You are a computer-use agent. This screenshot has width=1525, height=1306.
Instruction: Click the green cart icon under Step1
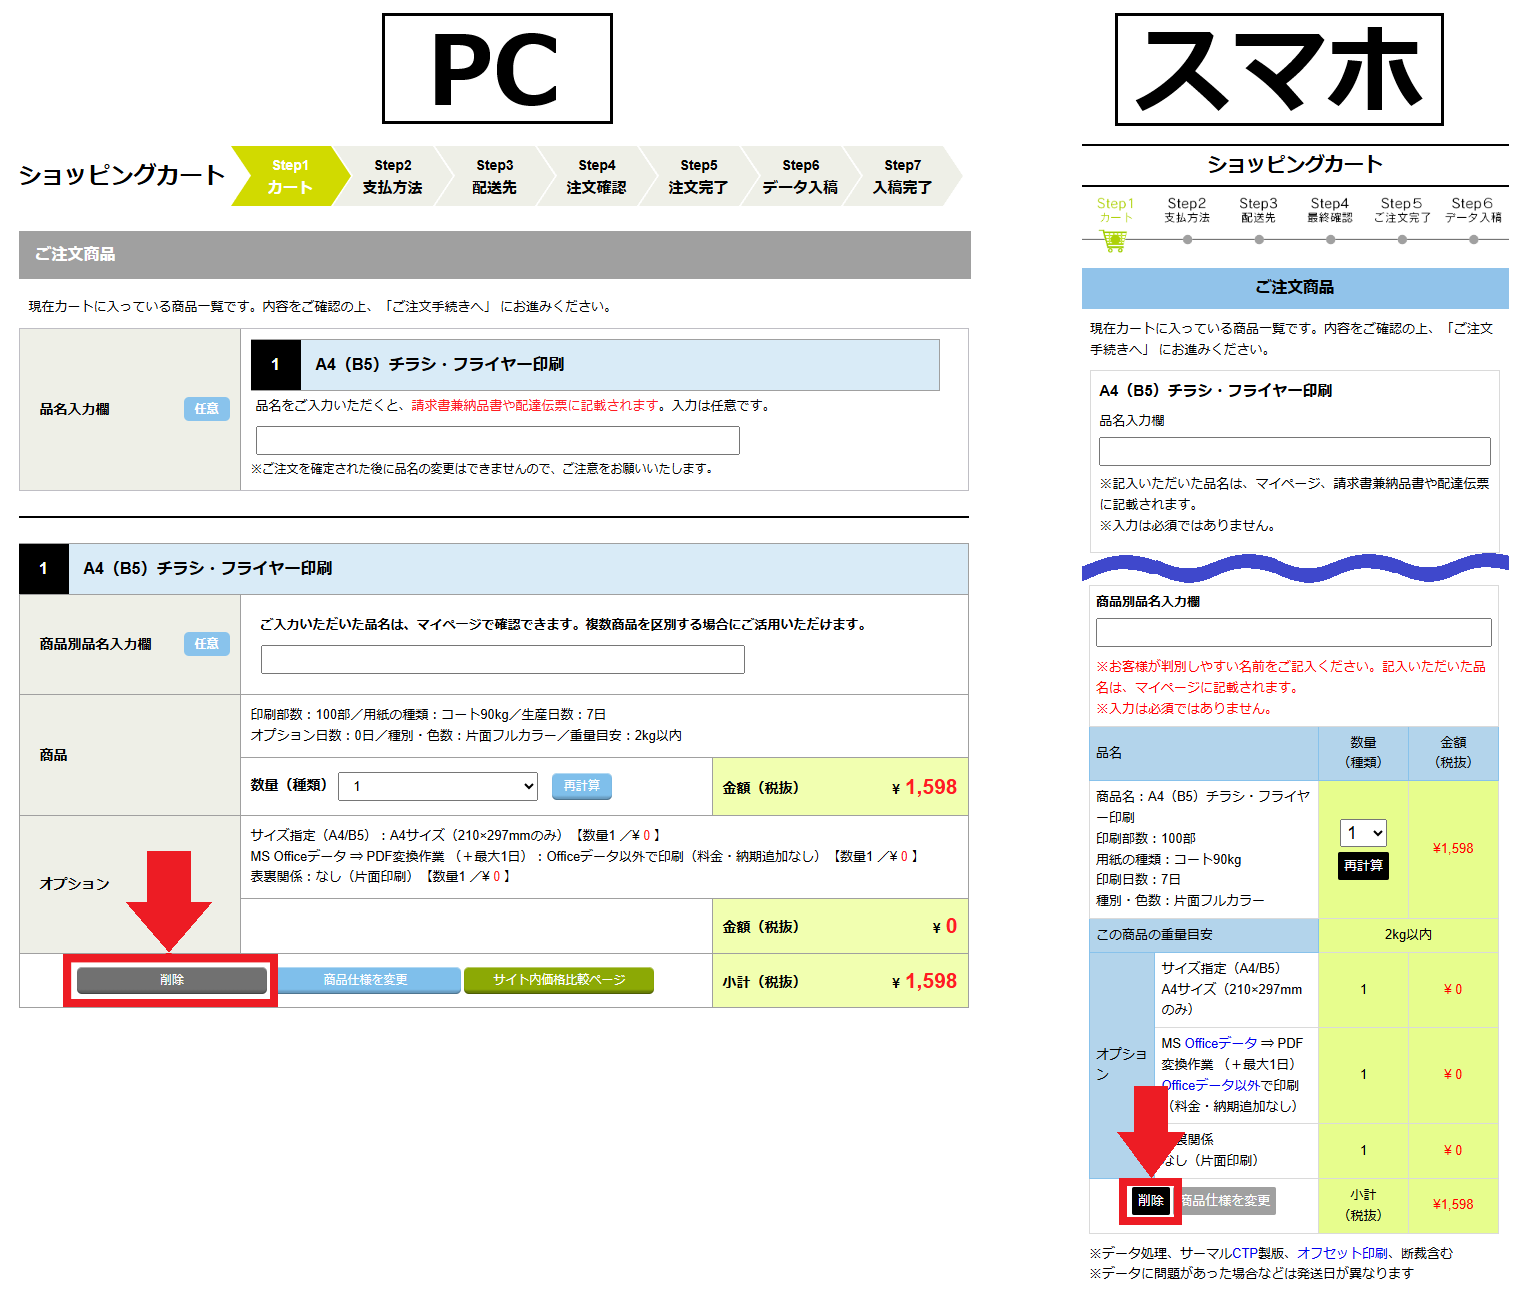click(x=1113, y=241)
